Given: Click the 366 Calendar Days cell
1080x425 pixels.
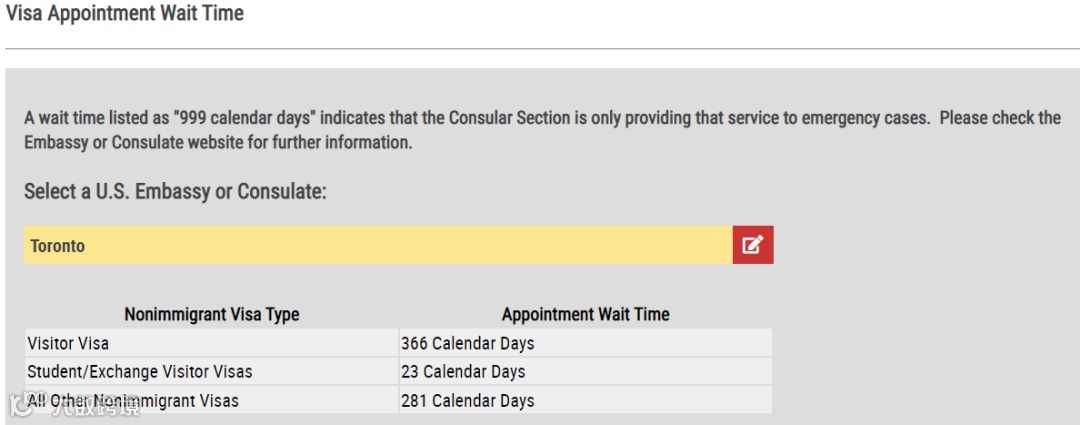Looking at the screenshot, I should pos(467,343).
